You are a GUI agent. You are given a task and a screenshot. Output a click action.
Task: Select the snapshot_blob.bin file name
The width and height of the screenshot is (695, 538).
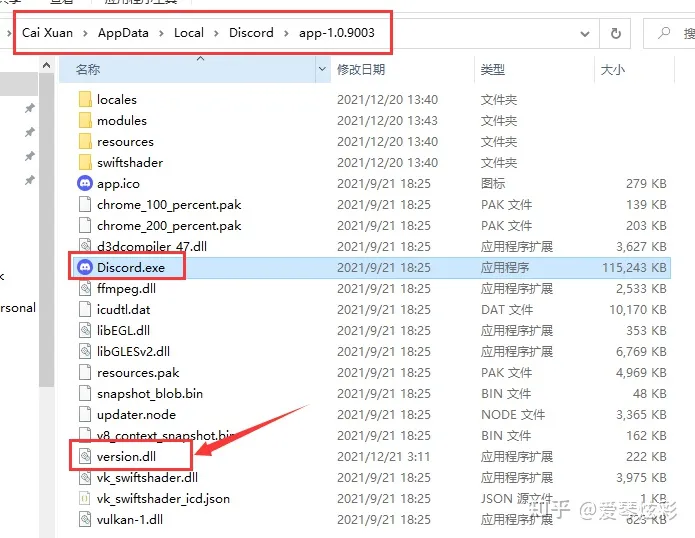click(150, 394)
